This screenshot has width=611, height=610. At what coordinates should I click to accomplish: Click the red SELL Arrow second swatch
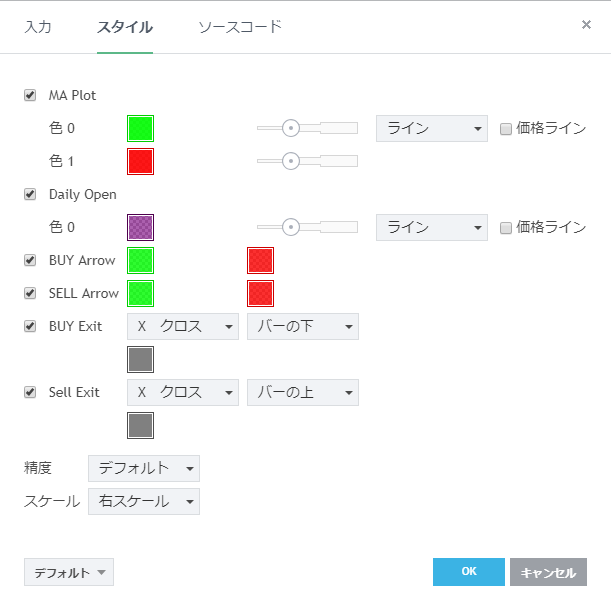pyautogui.click(x=260, y=293)
